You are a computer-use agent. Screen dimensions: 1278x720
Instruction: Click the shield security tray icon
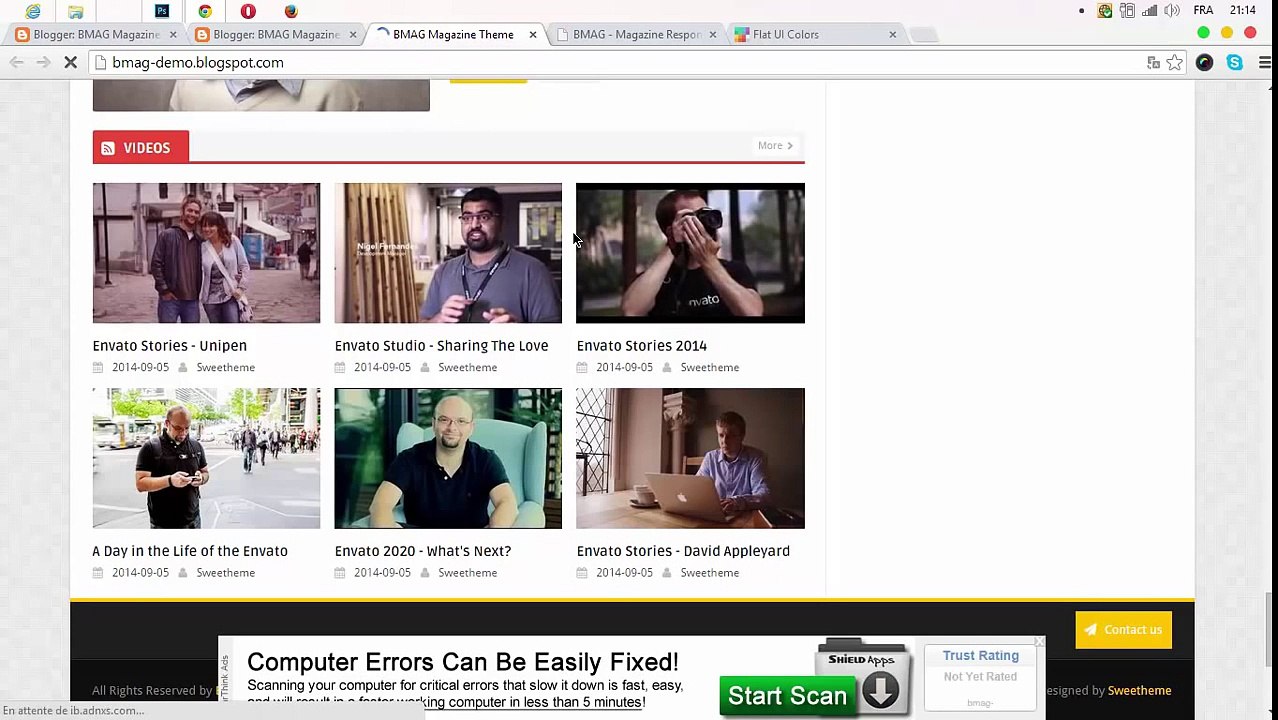(x=1105, y=11)
